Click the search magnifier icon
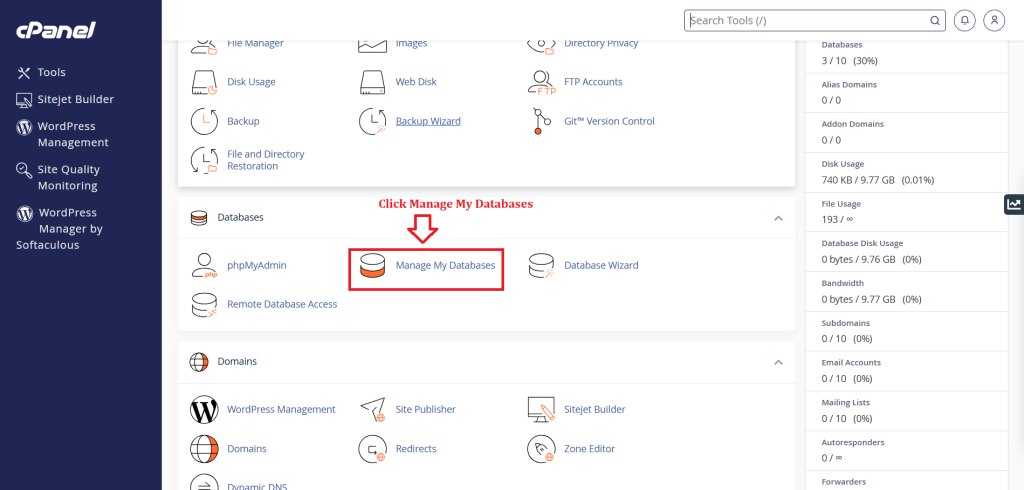This screenshot has height=490, width=1024. coord(935,20)
